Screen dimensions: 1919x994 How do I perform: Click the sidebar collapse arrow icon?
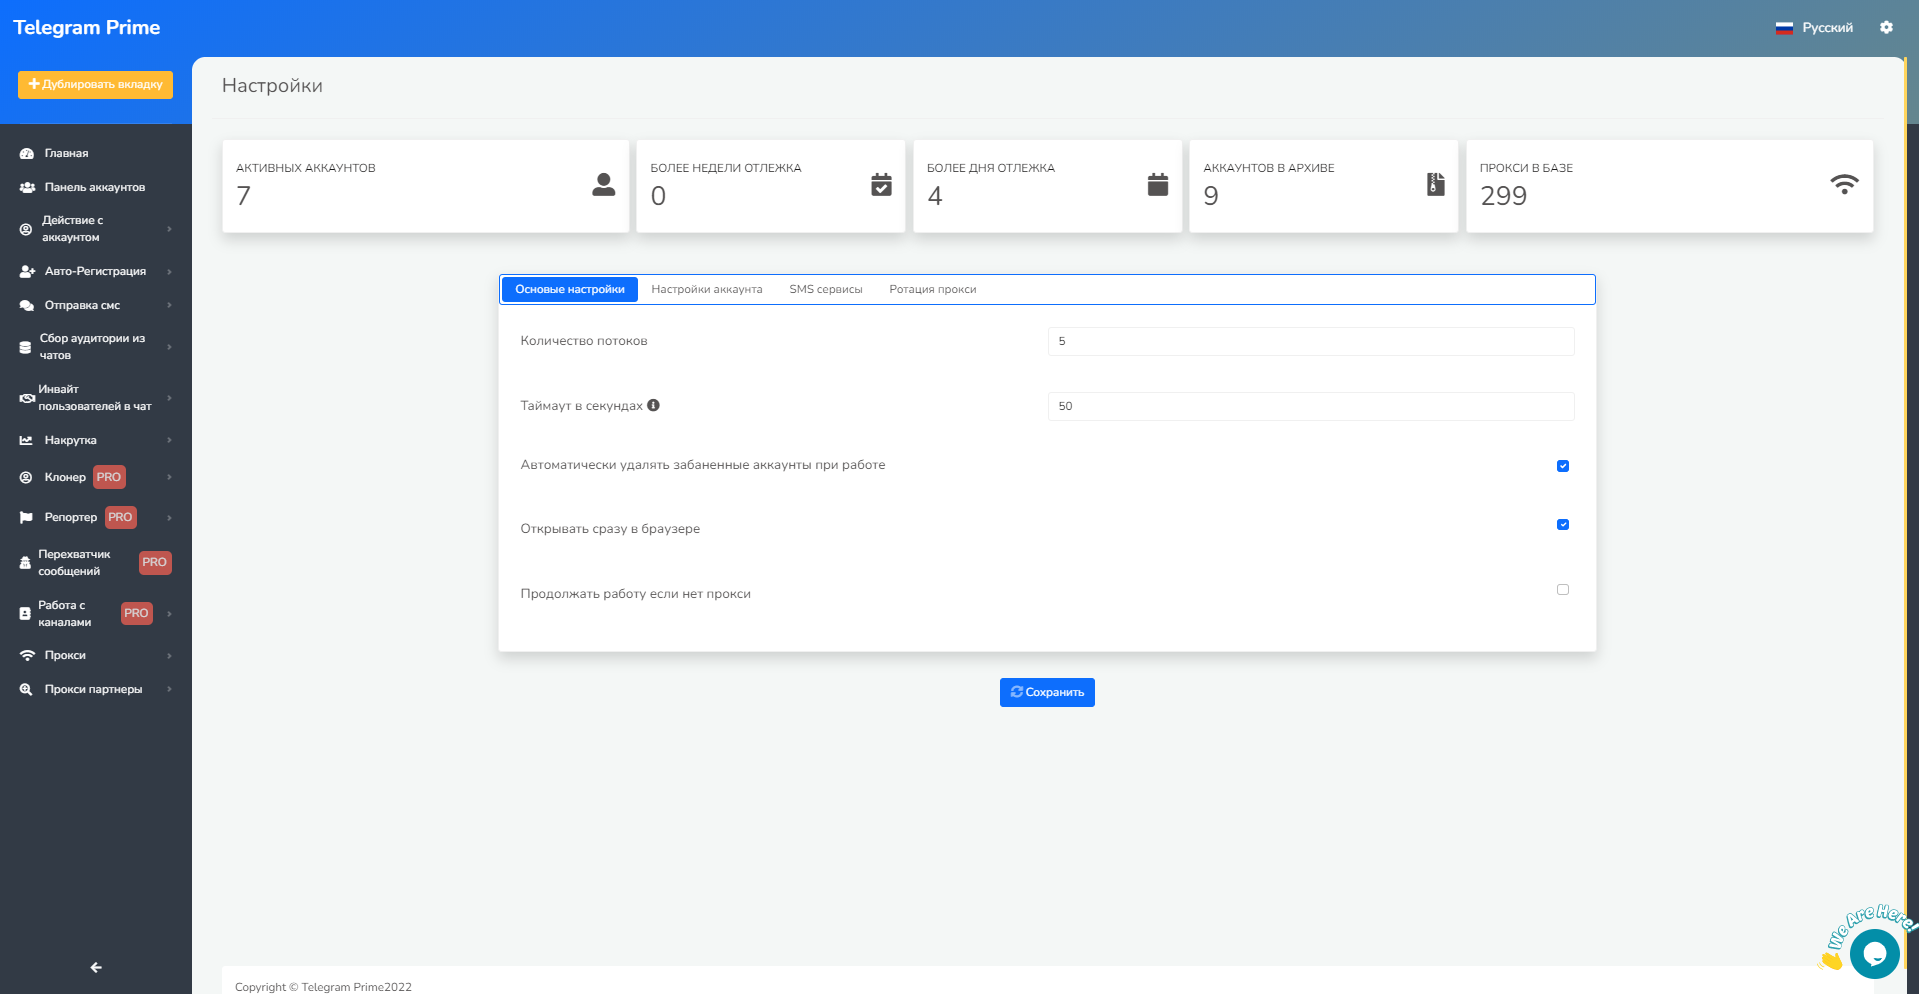point(96,967)
